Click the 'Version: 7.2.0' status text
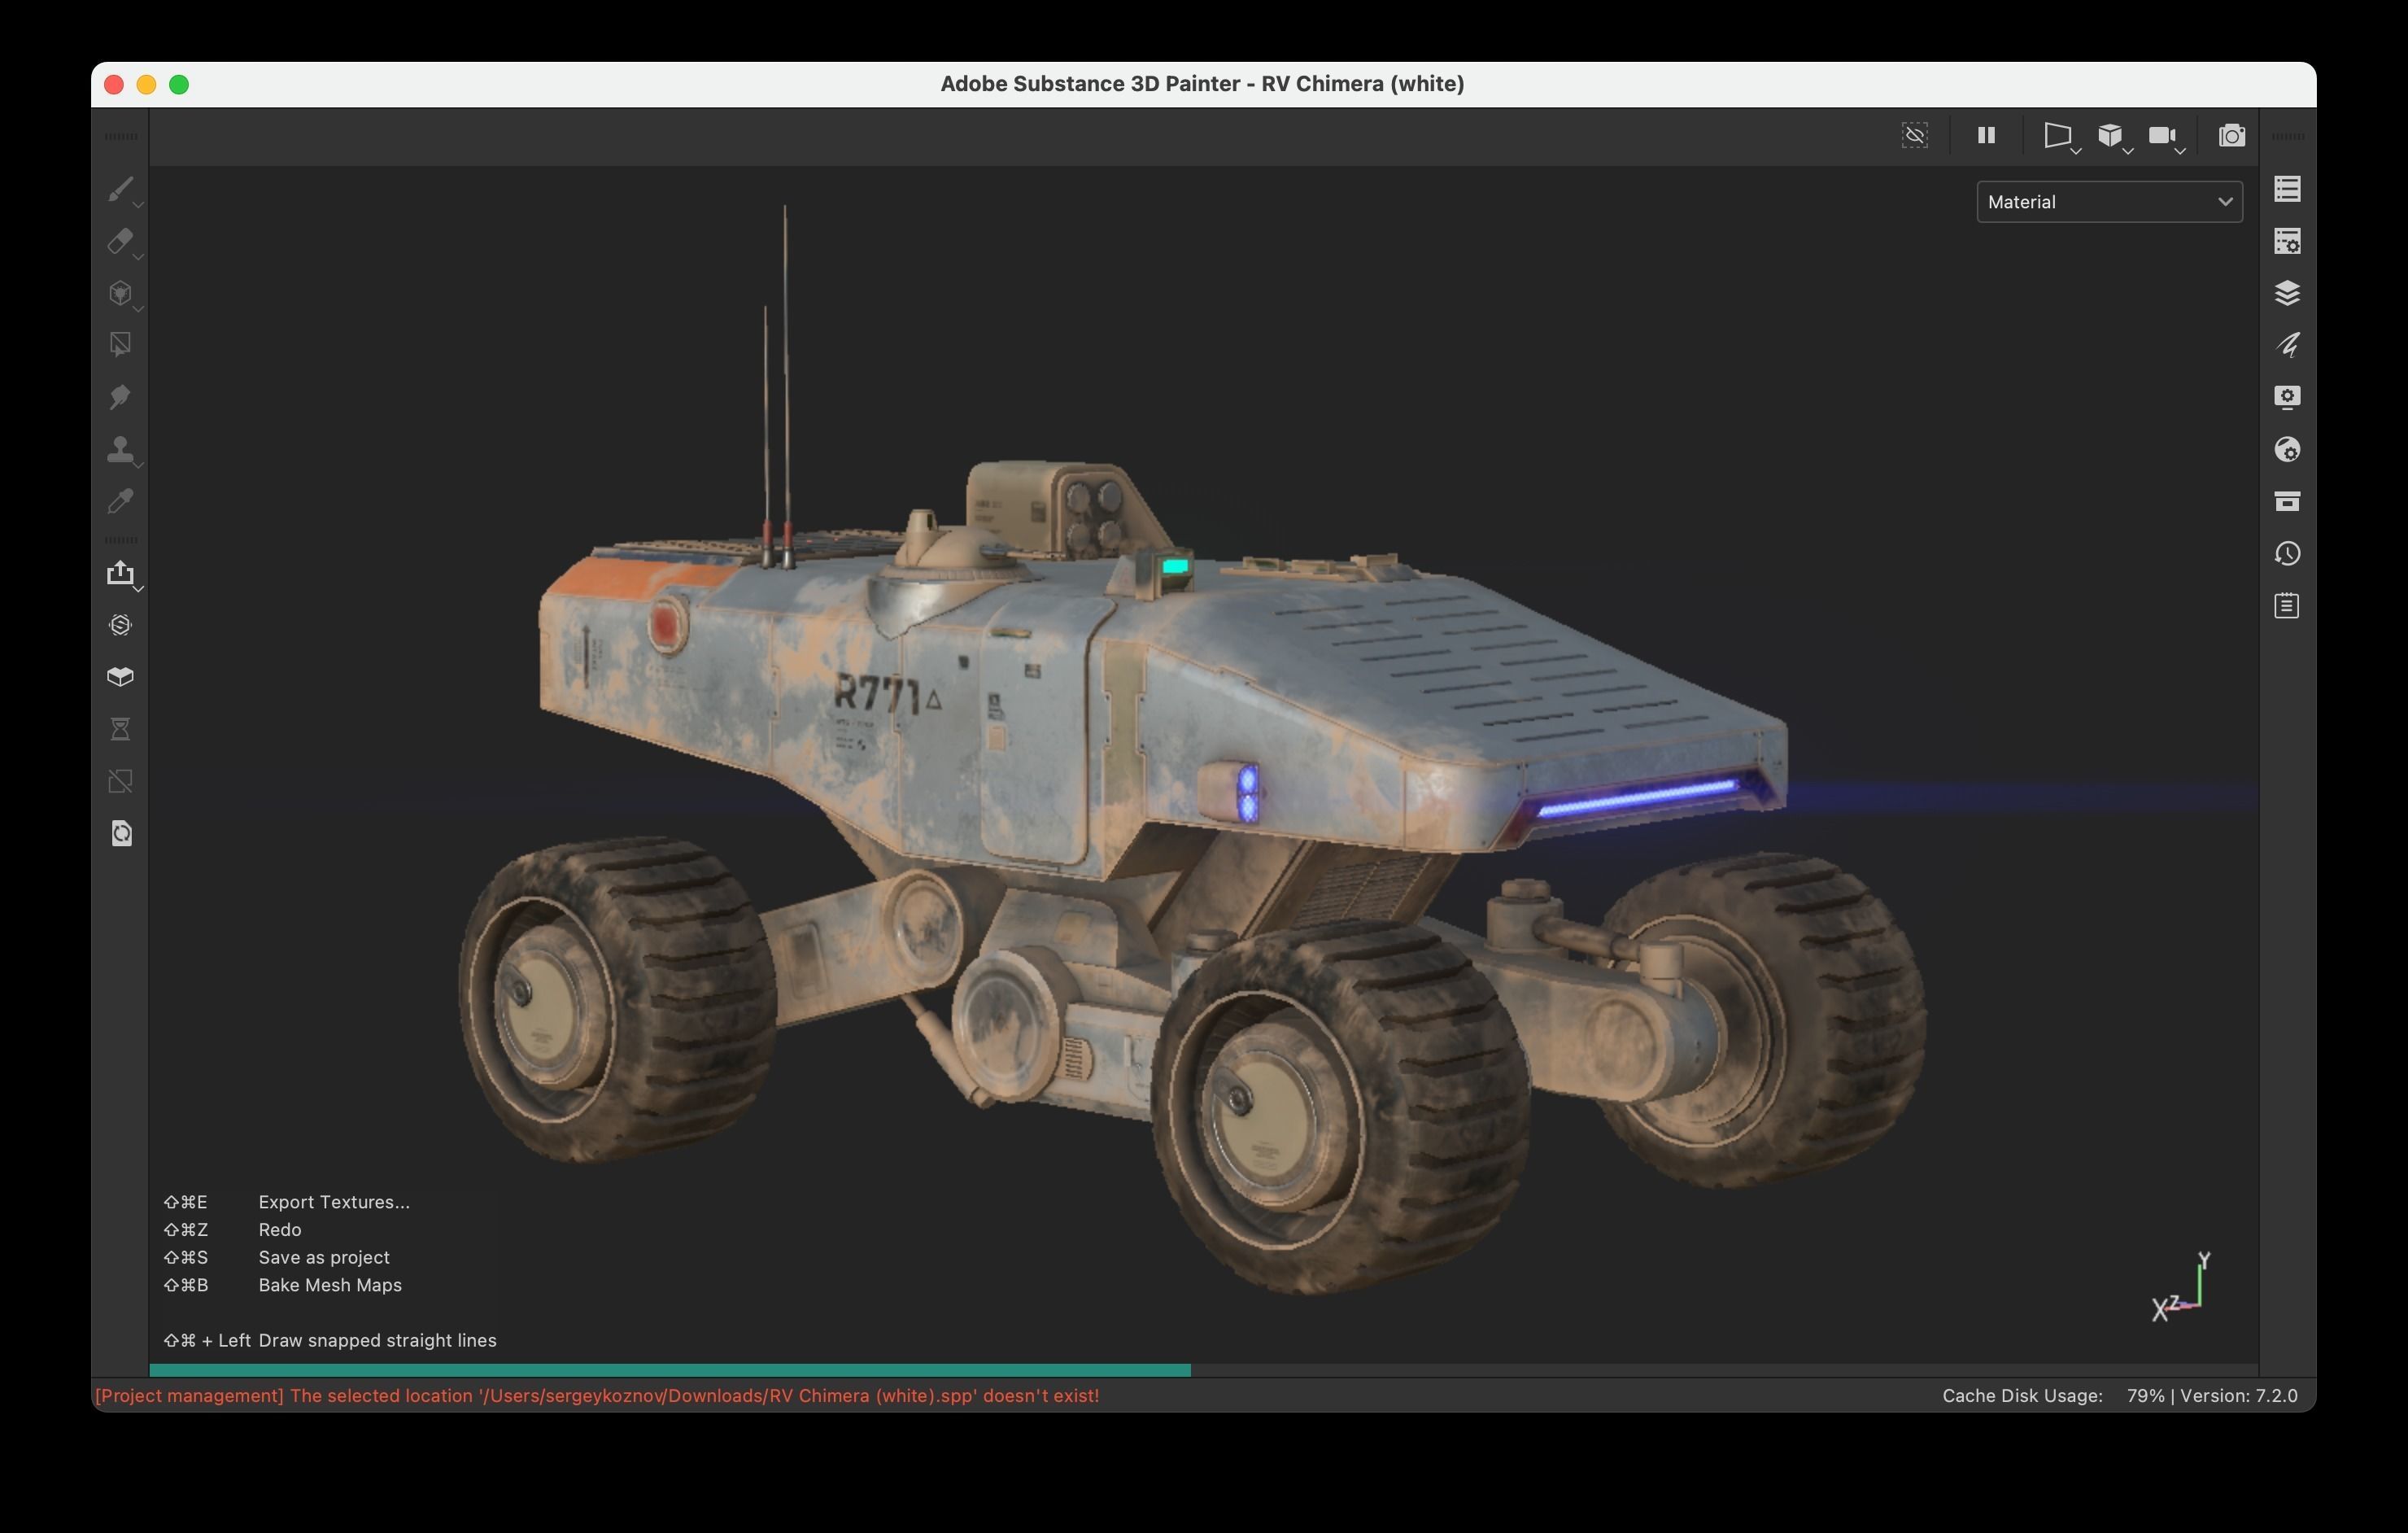 click(2239, 1396)
